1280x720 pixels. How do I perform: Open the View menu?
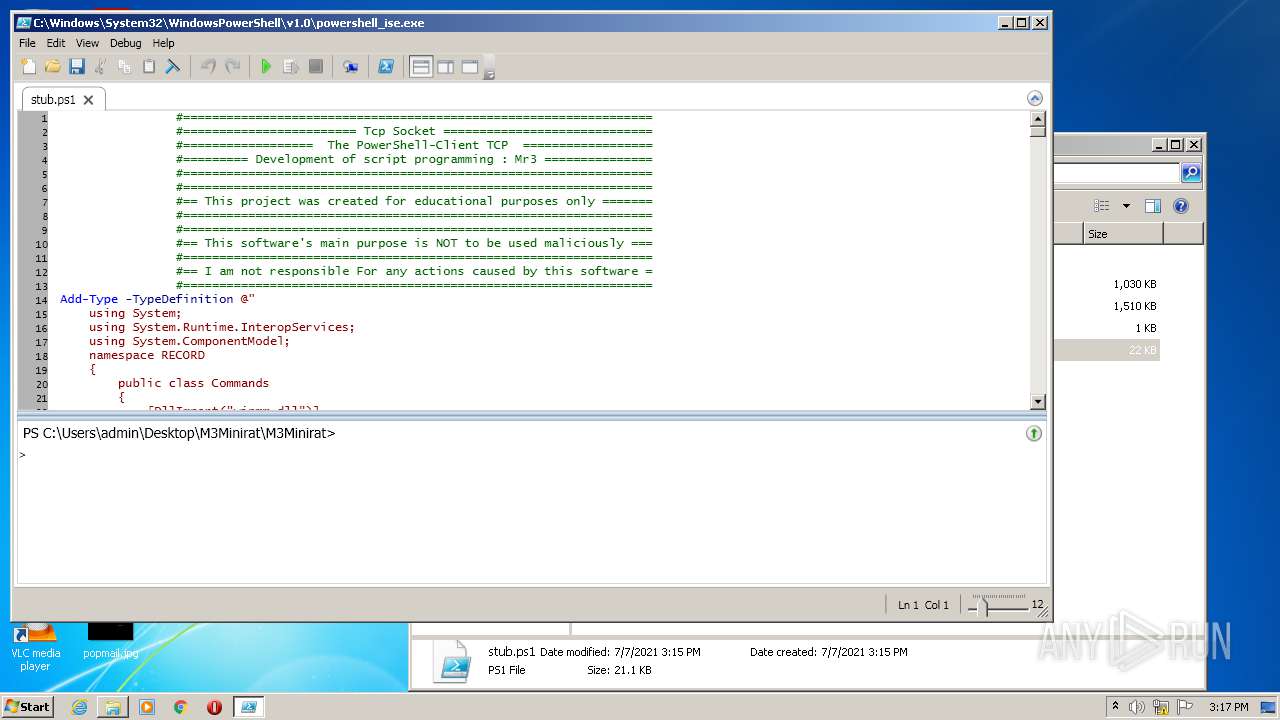87,43
